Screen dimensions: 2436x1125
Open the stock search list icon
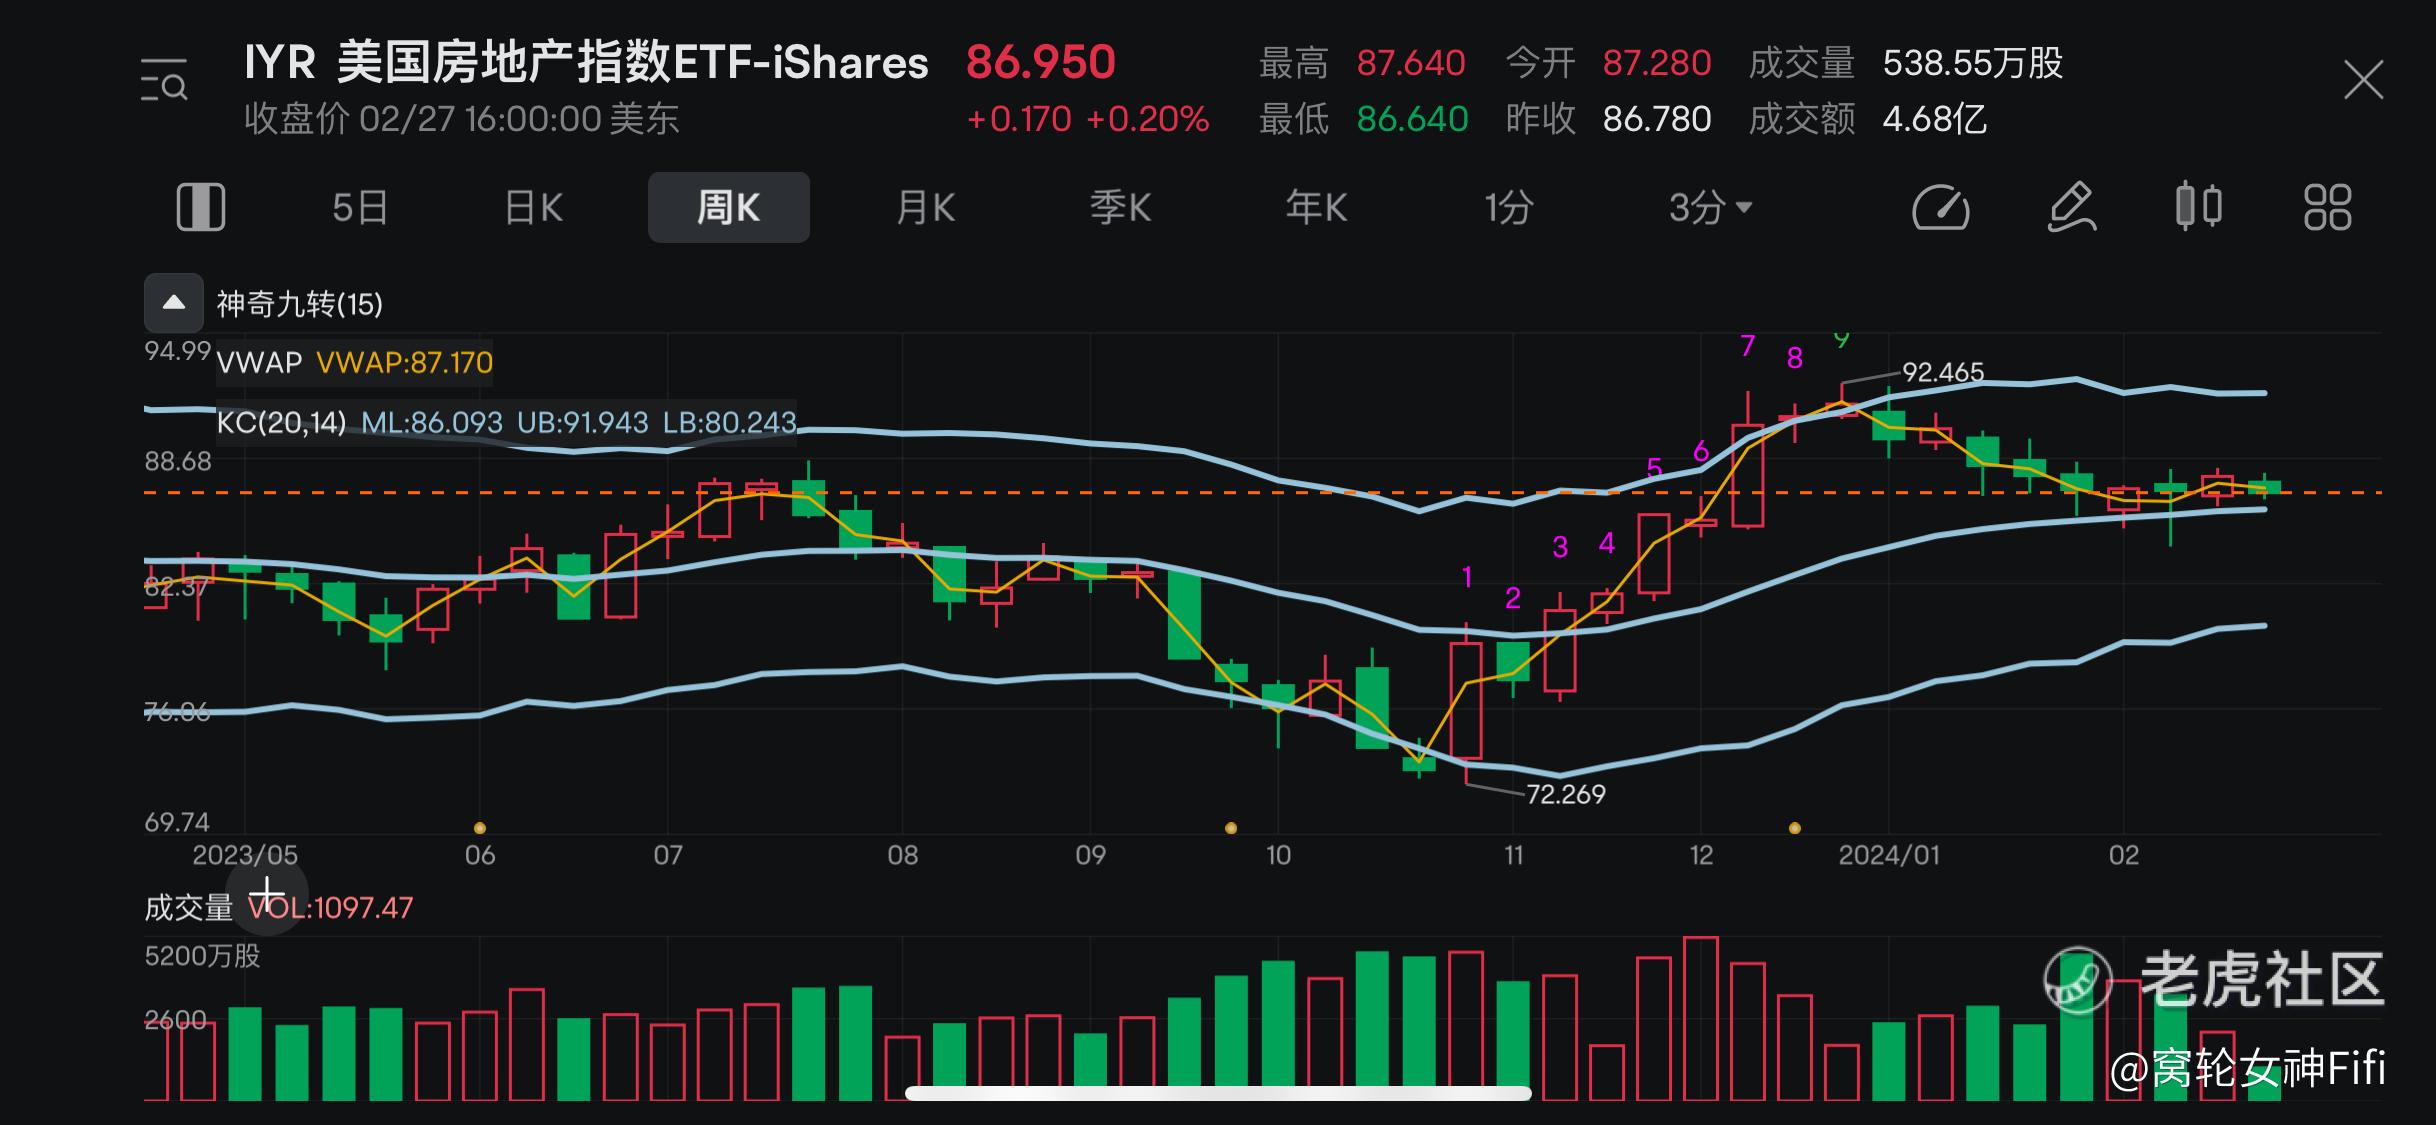(164, 81)
